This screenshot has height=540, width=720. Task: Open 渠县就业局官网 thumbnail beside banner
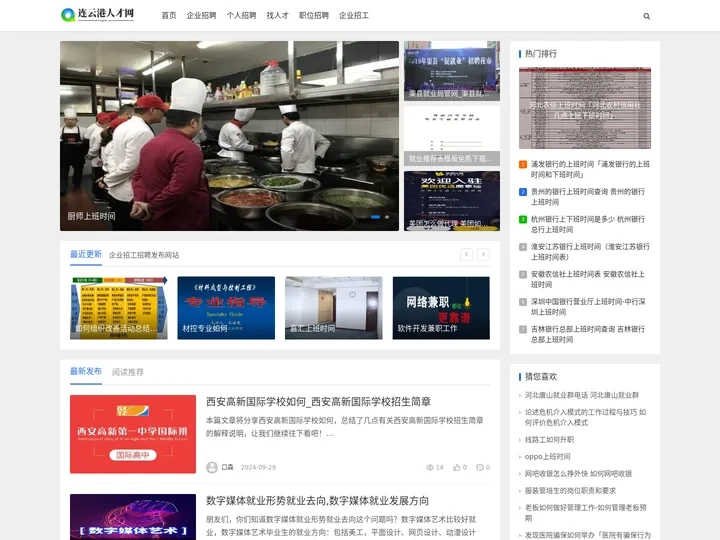point(452,71)
